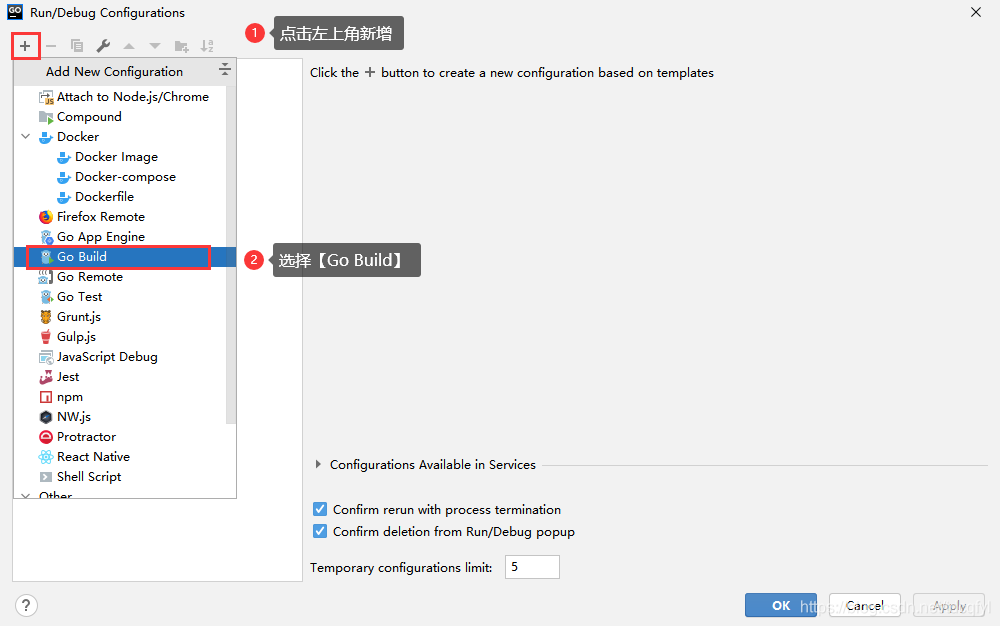The width and height of the screenshot is (1000, 626).
Task: Expand Configurations Available in Services
Action: click(318, 464)
